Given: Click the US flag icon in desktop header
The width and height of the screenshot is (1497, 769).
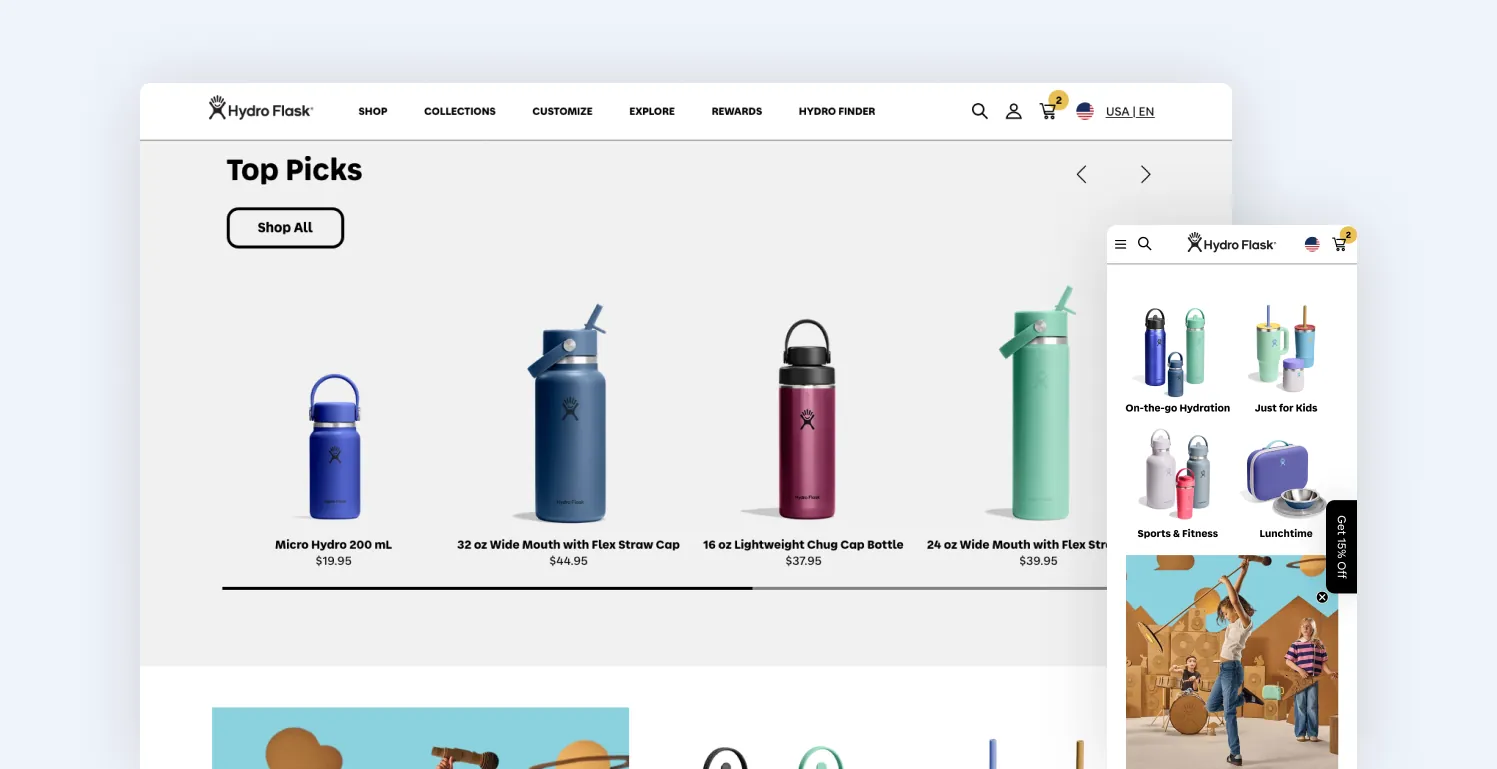Looking at the screenshot, I should click(x=1085, y=111).
